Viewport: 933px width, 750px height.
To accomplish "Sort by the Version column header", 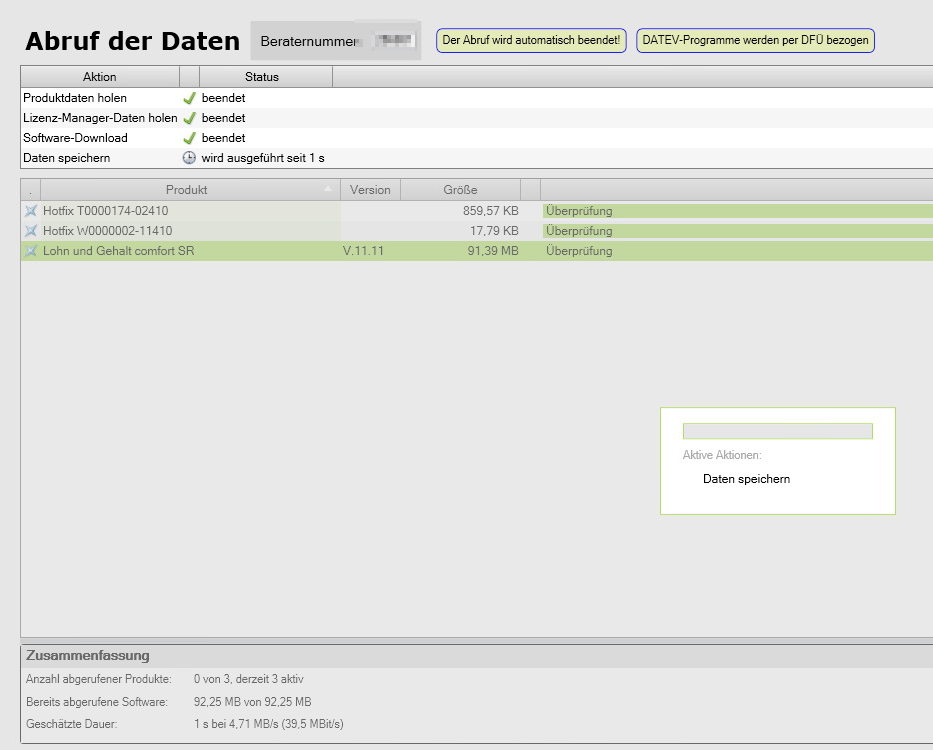I will click(x=370, y=190).
